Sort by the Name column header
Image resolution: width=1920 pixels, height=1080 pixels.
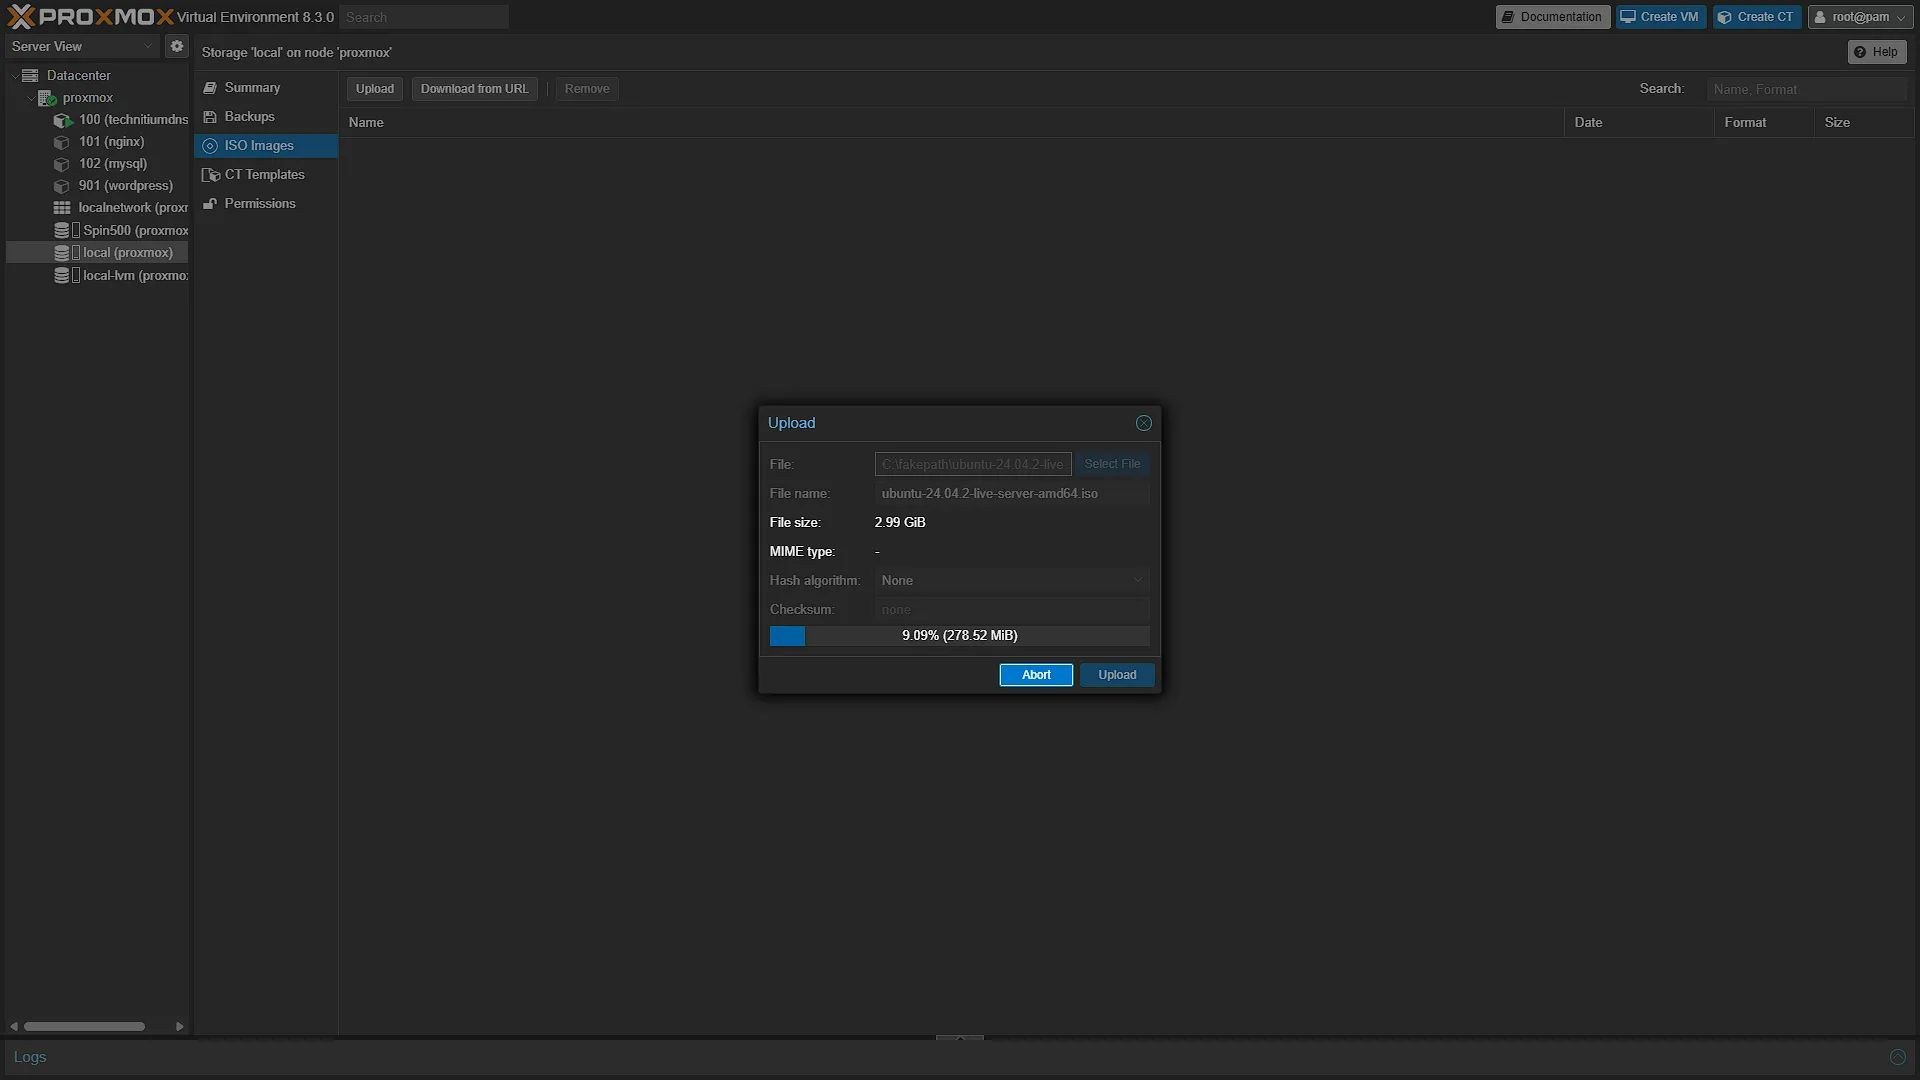click(x=951, y=122)
